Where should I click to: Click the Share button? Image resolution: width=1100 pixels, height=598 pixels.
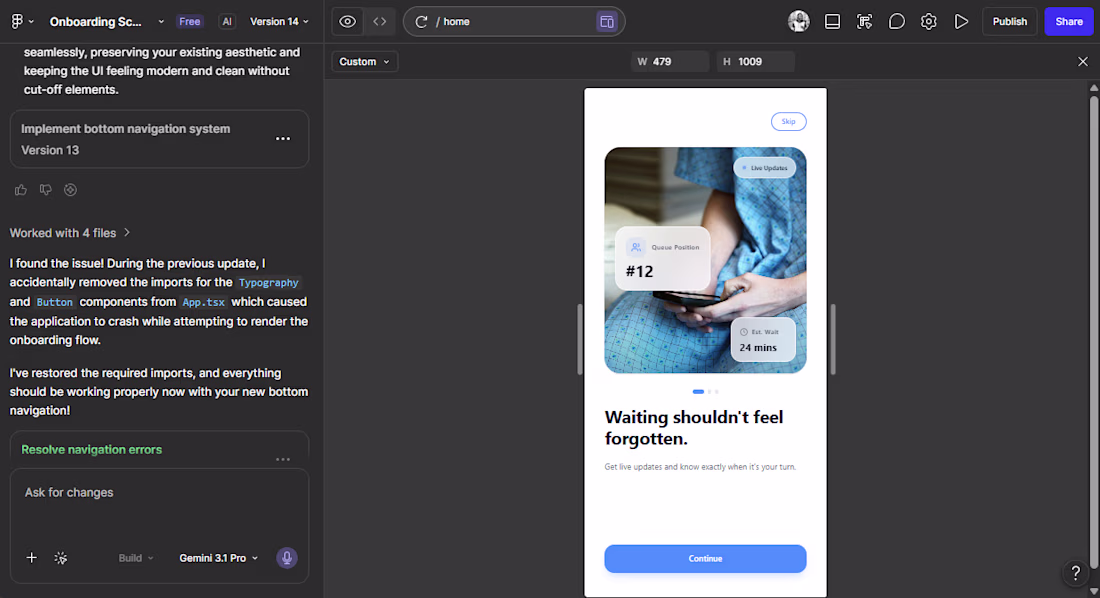(x=1069, y=22)
